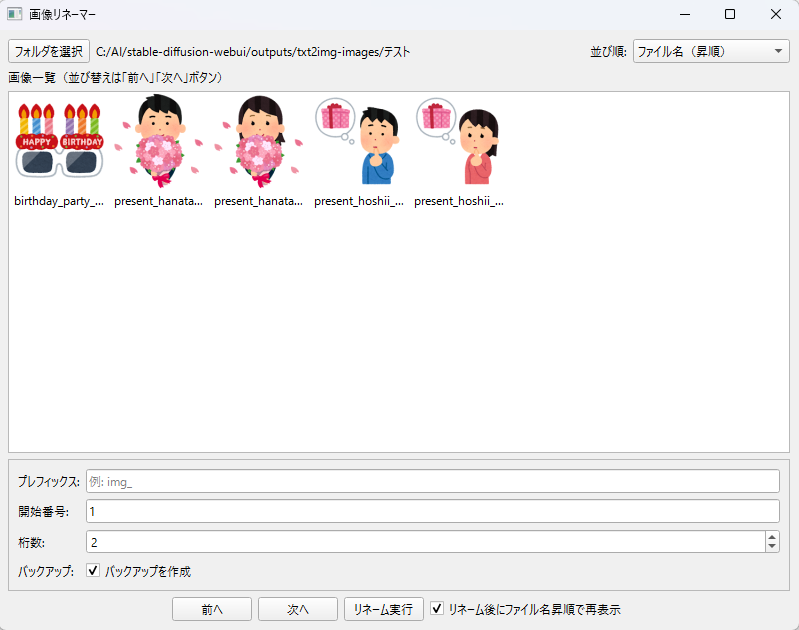799x630 pixels.
Task: Select the girl holding flower bouquet image
Action: (259, 141)
